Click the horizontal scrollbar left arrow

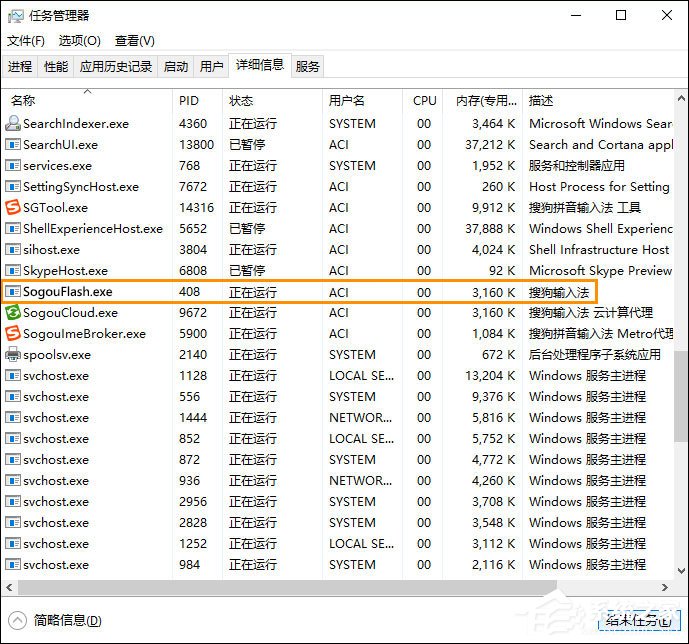(x=9, y=587)
